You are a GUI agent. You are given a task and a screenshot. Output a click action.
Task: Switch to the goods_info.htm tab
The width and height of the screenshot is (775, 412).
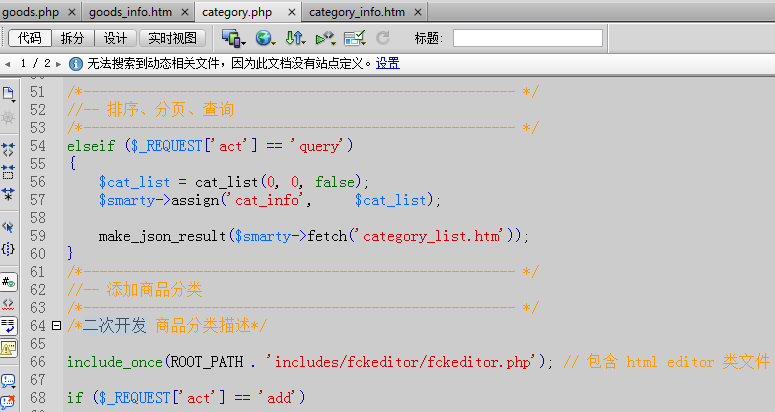pyautogui.click(x=130, y=12)
